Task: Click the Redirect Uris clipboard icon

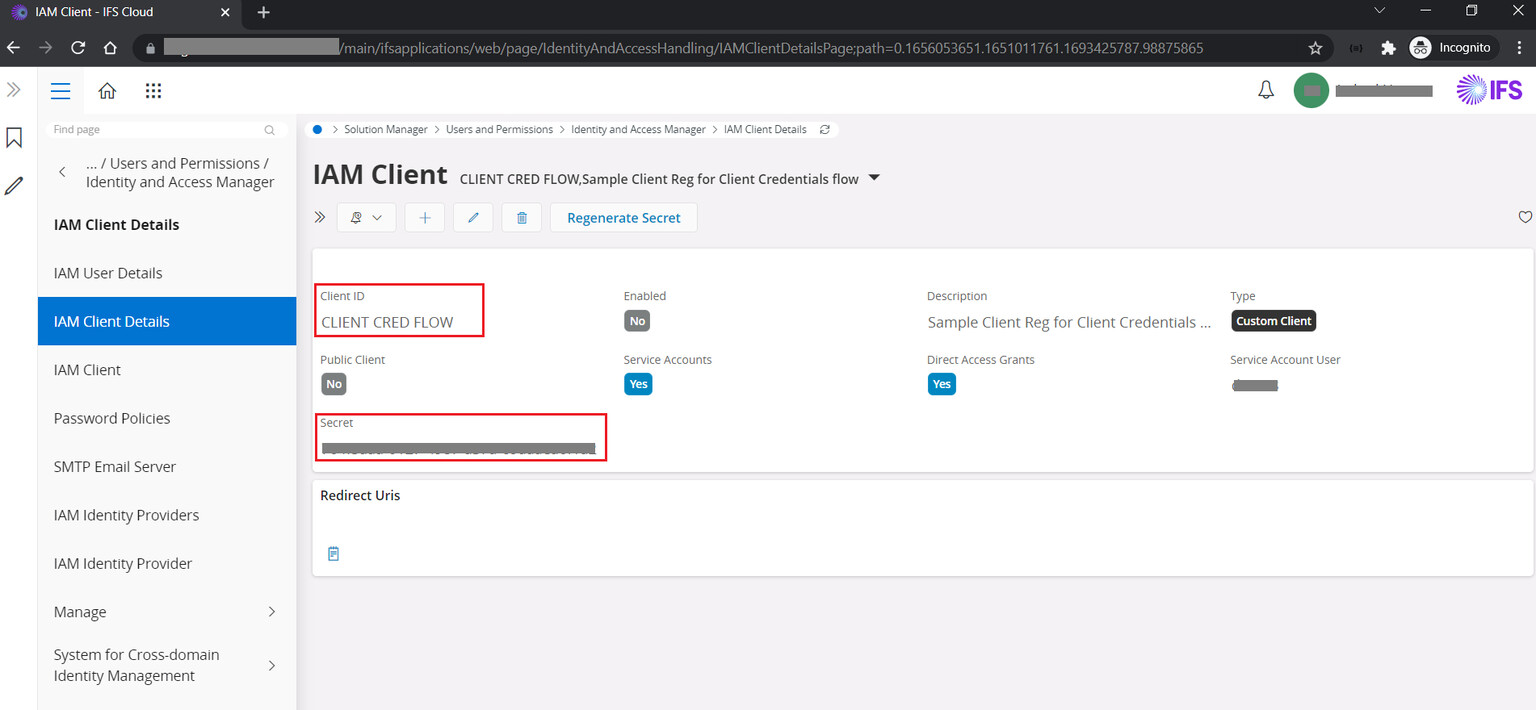Action: pyautogui.click(x=334, y=553)
